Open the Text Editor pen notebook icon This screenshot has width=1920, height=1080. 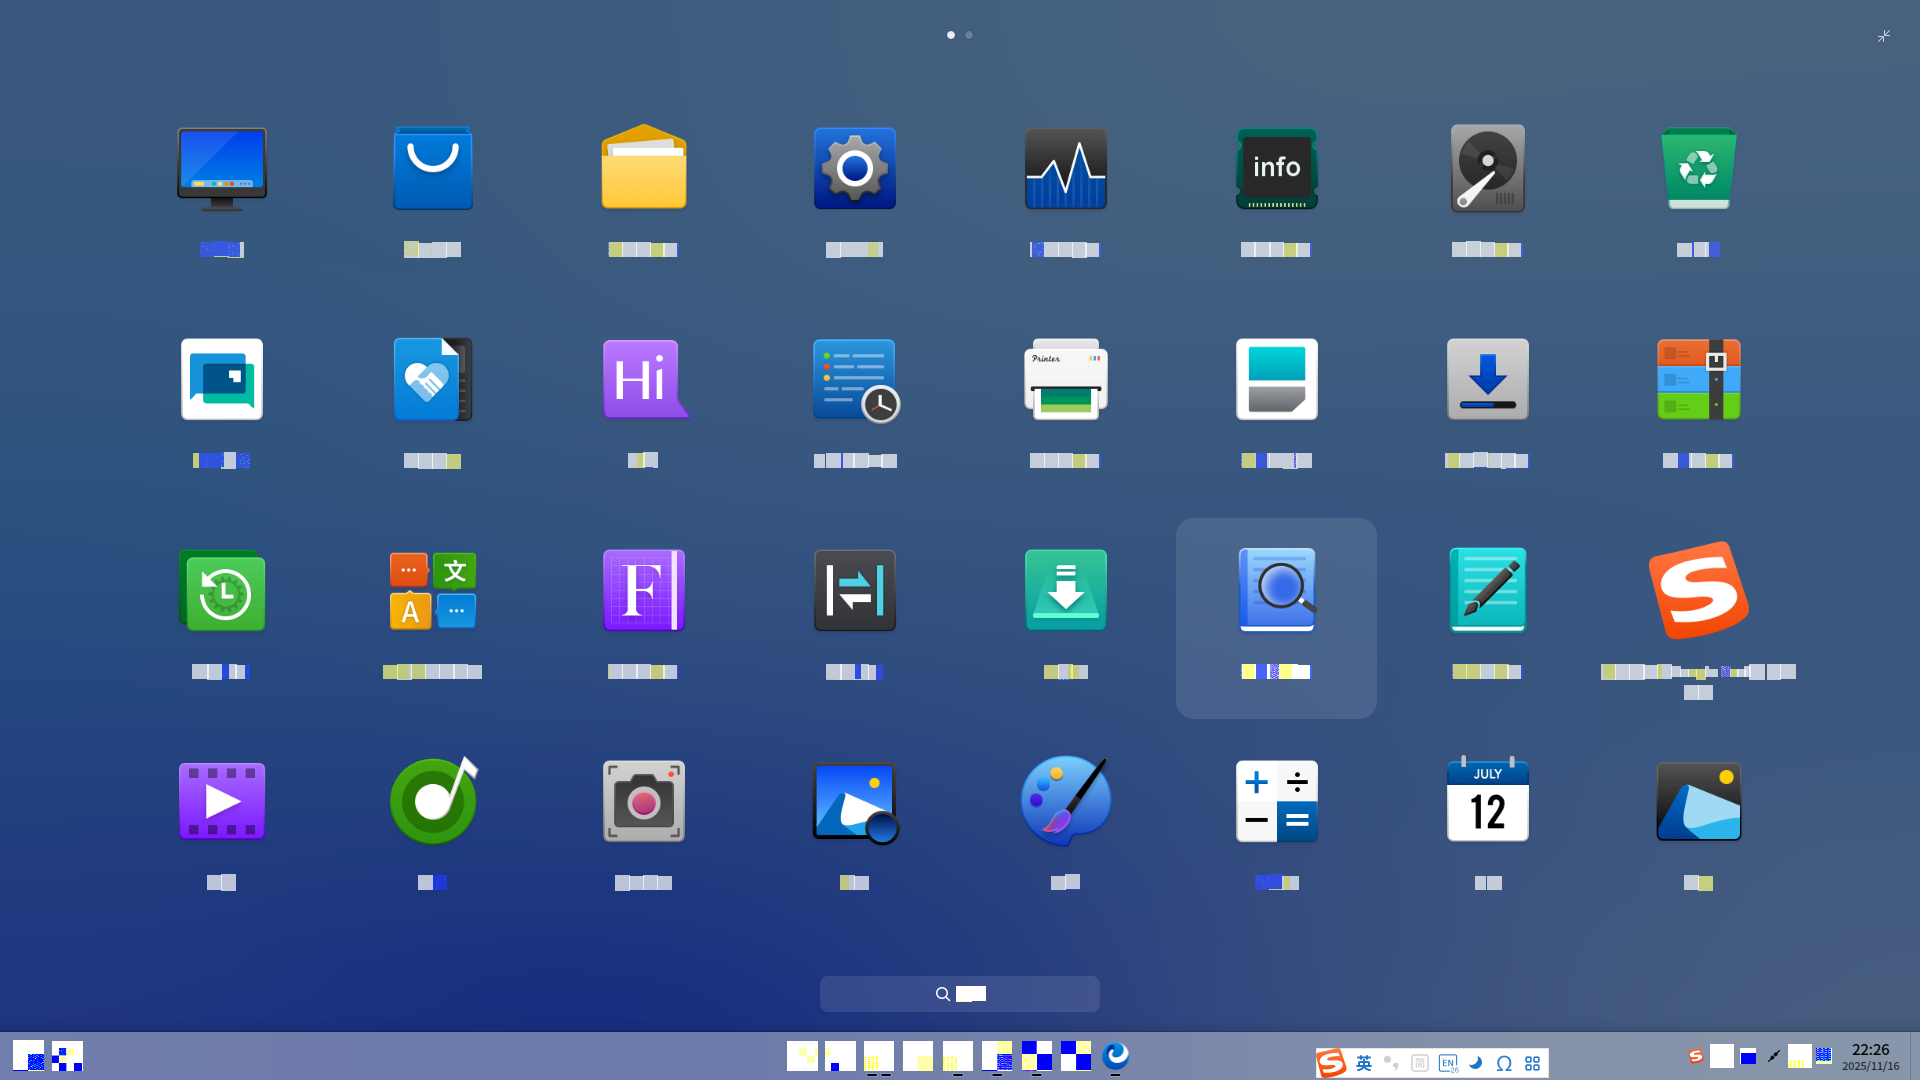click(x=1487, y=590)
